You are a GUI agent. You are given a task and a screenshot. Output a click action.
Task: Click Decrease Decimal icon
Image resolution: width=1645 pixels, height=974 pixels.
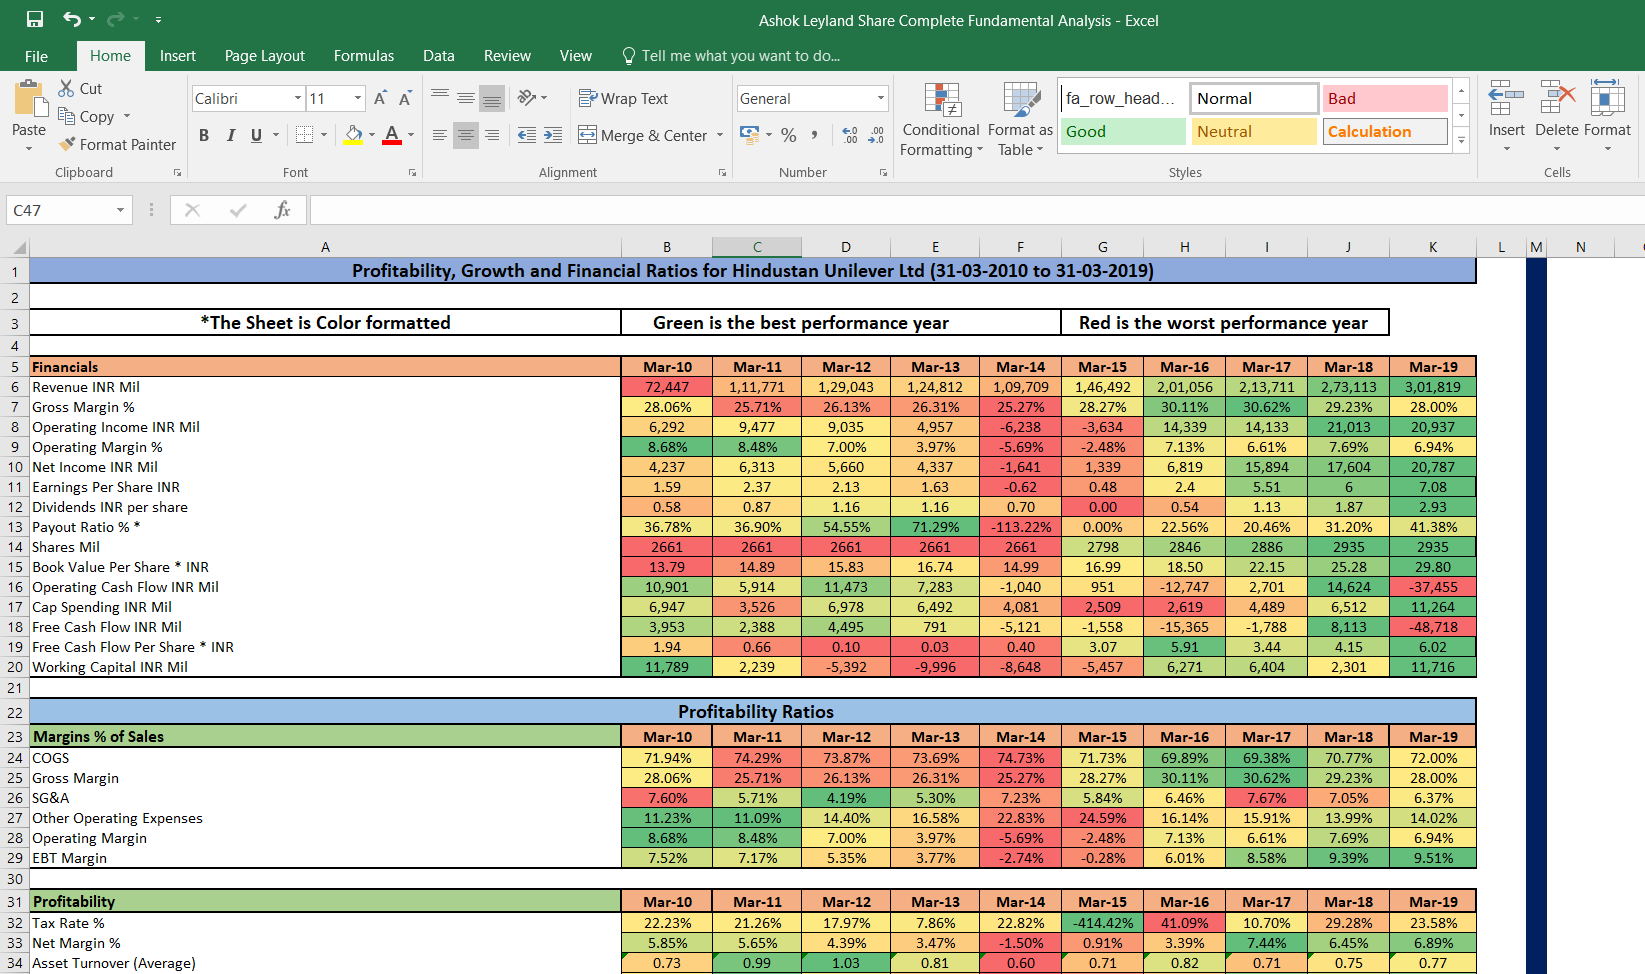tap(876, 135)
